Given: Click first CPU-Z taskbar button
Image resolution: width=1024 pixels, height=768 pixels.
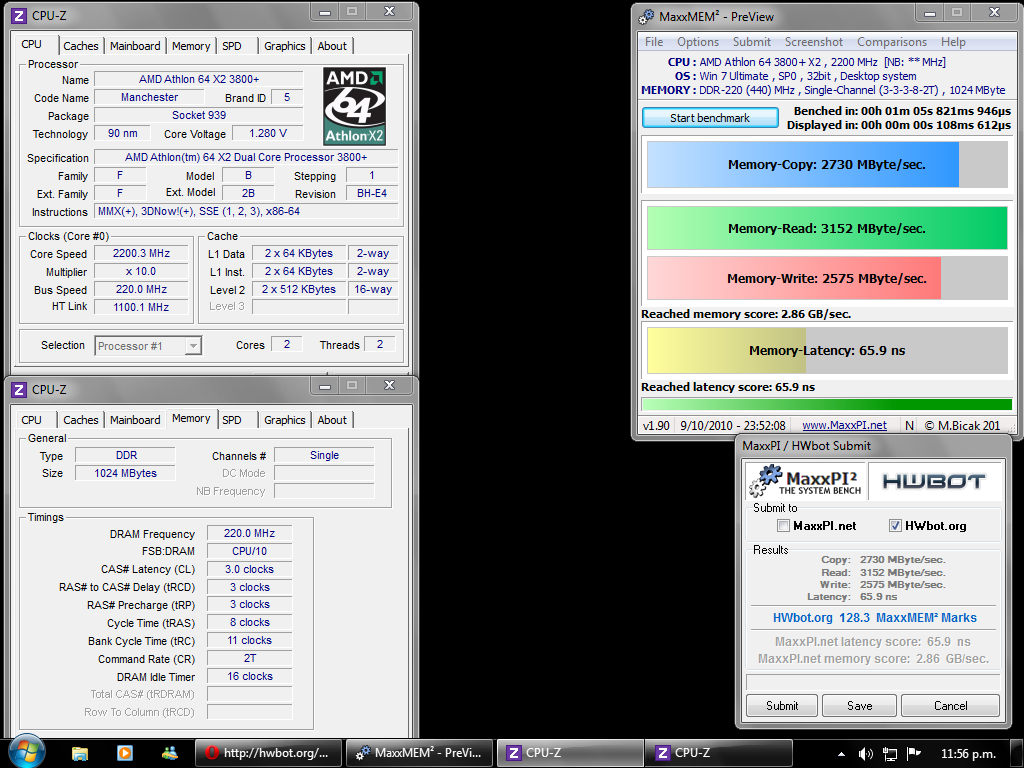Looking at the screenshot, I should 569,753.
